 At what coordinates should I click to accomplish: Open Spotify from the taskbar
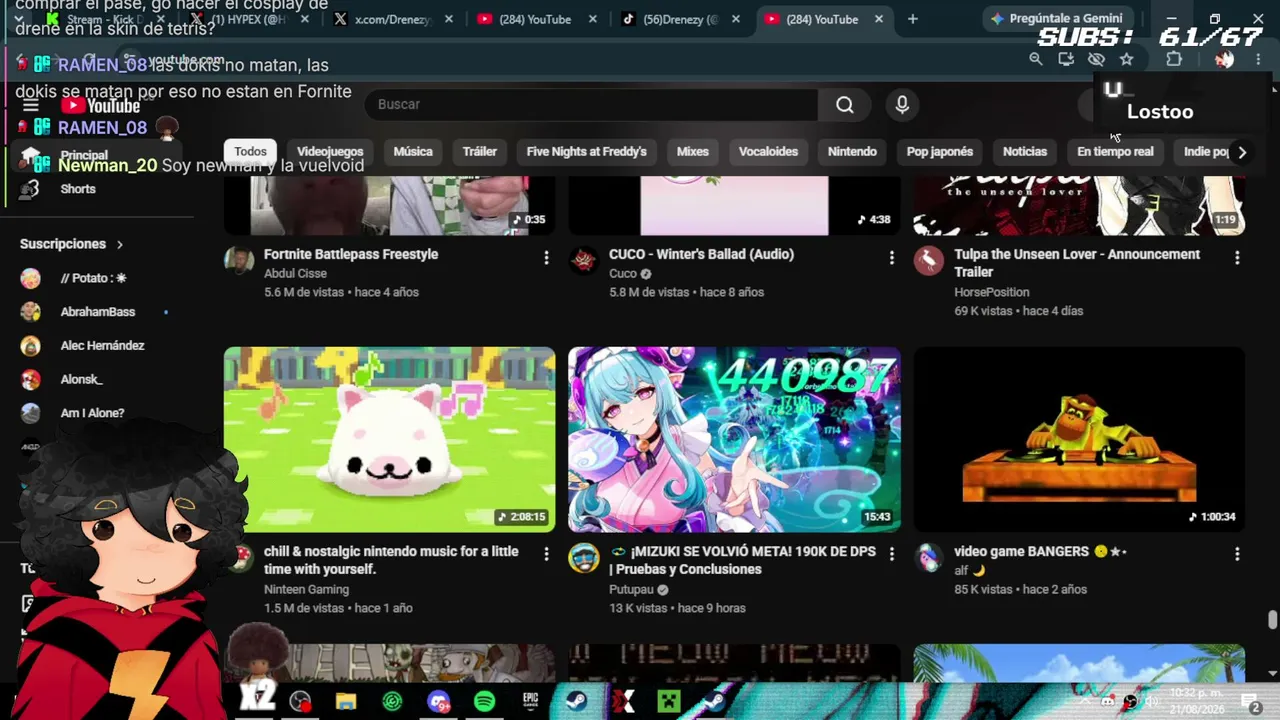(484, 701)
